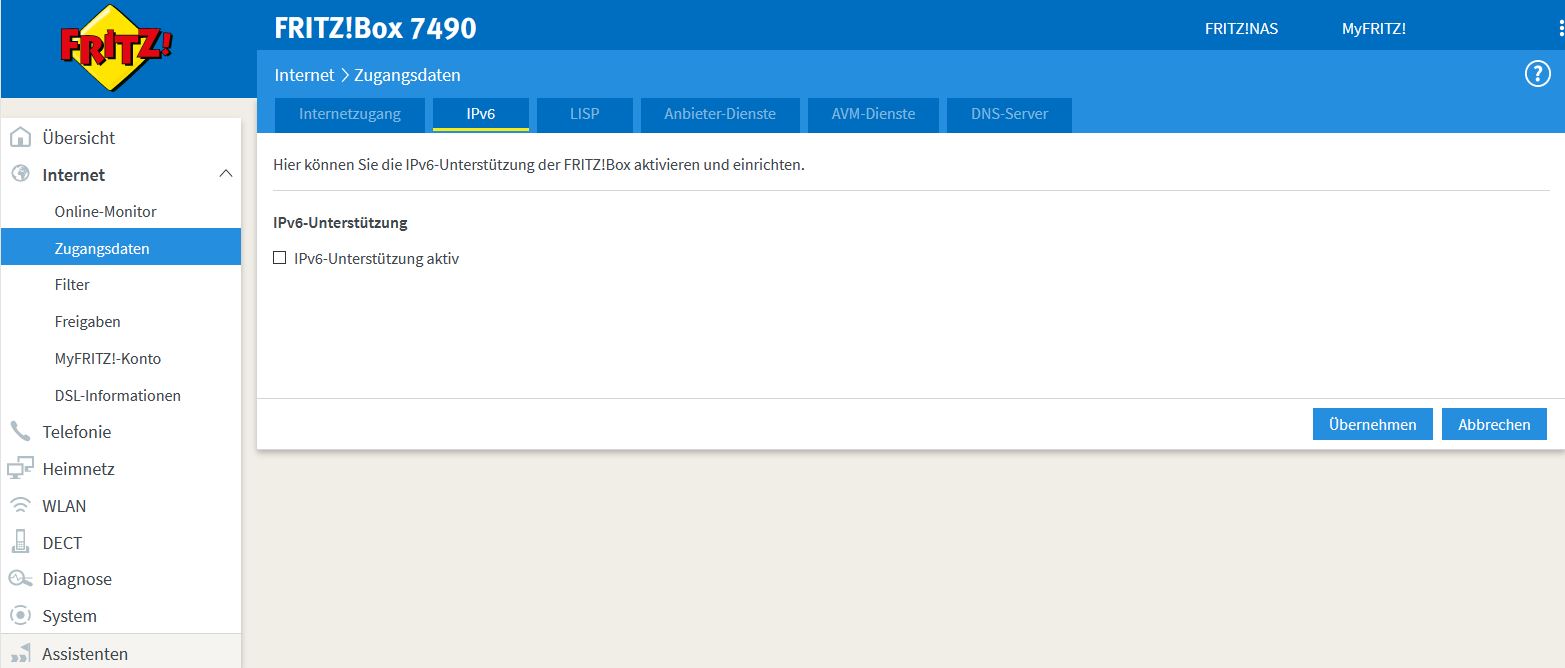
Task: Open the Heimnetz menu label
Action: pyautogui.click(x=78, y=469)
